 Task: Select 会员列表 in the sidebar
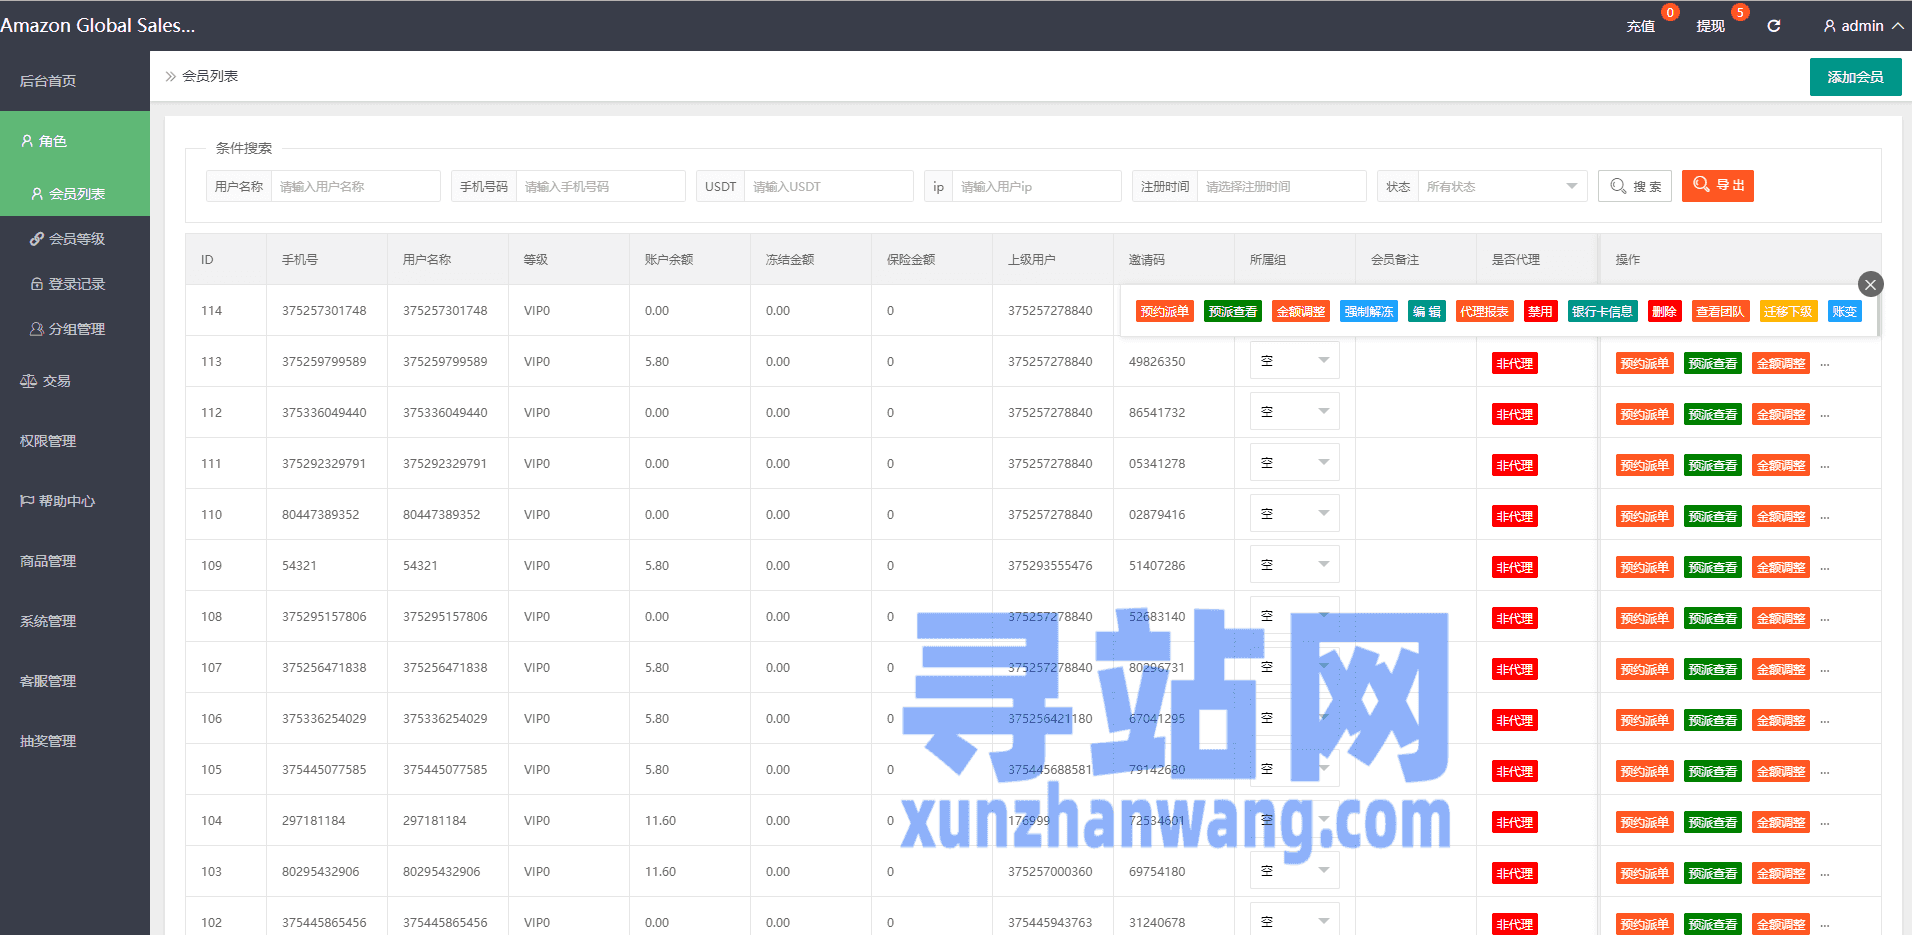75,193
